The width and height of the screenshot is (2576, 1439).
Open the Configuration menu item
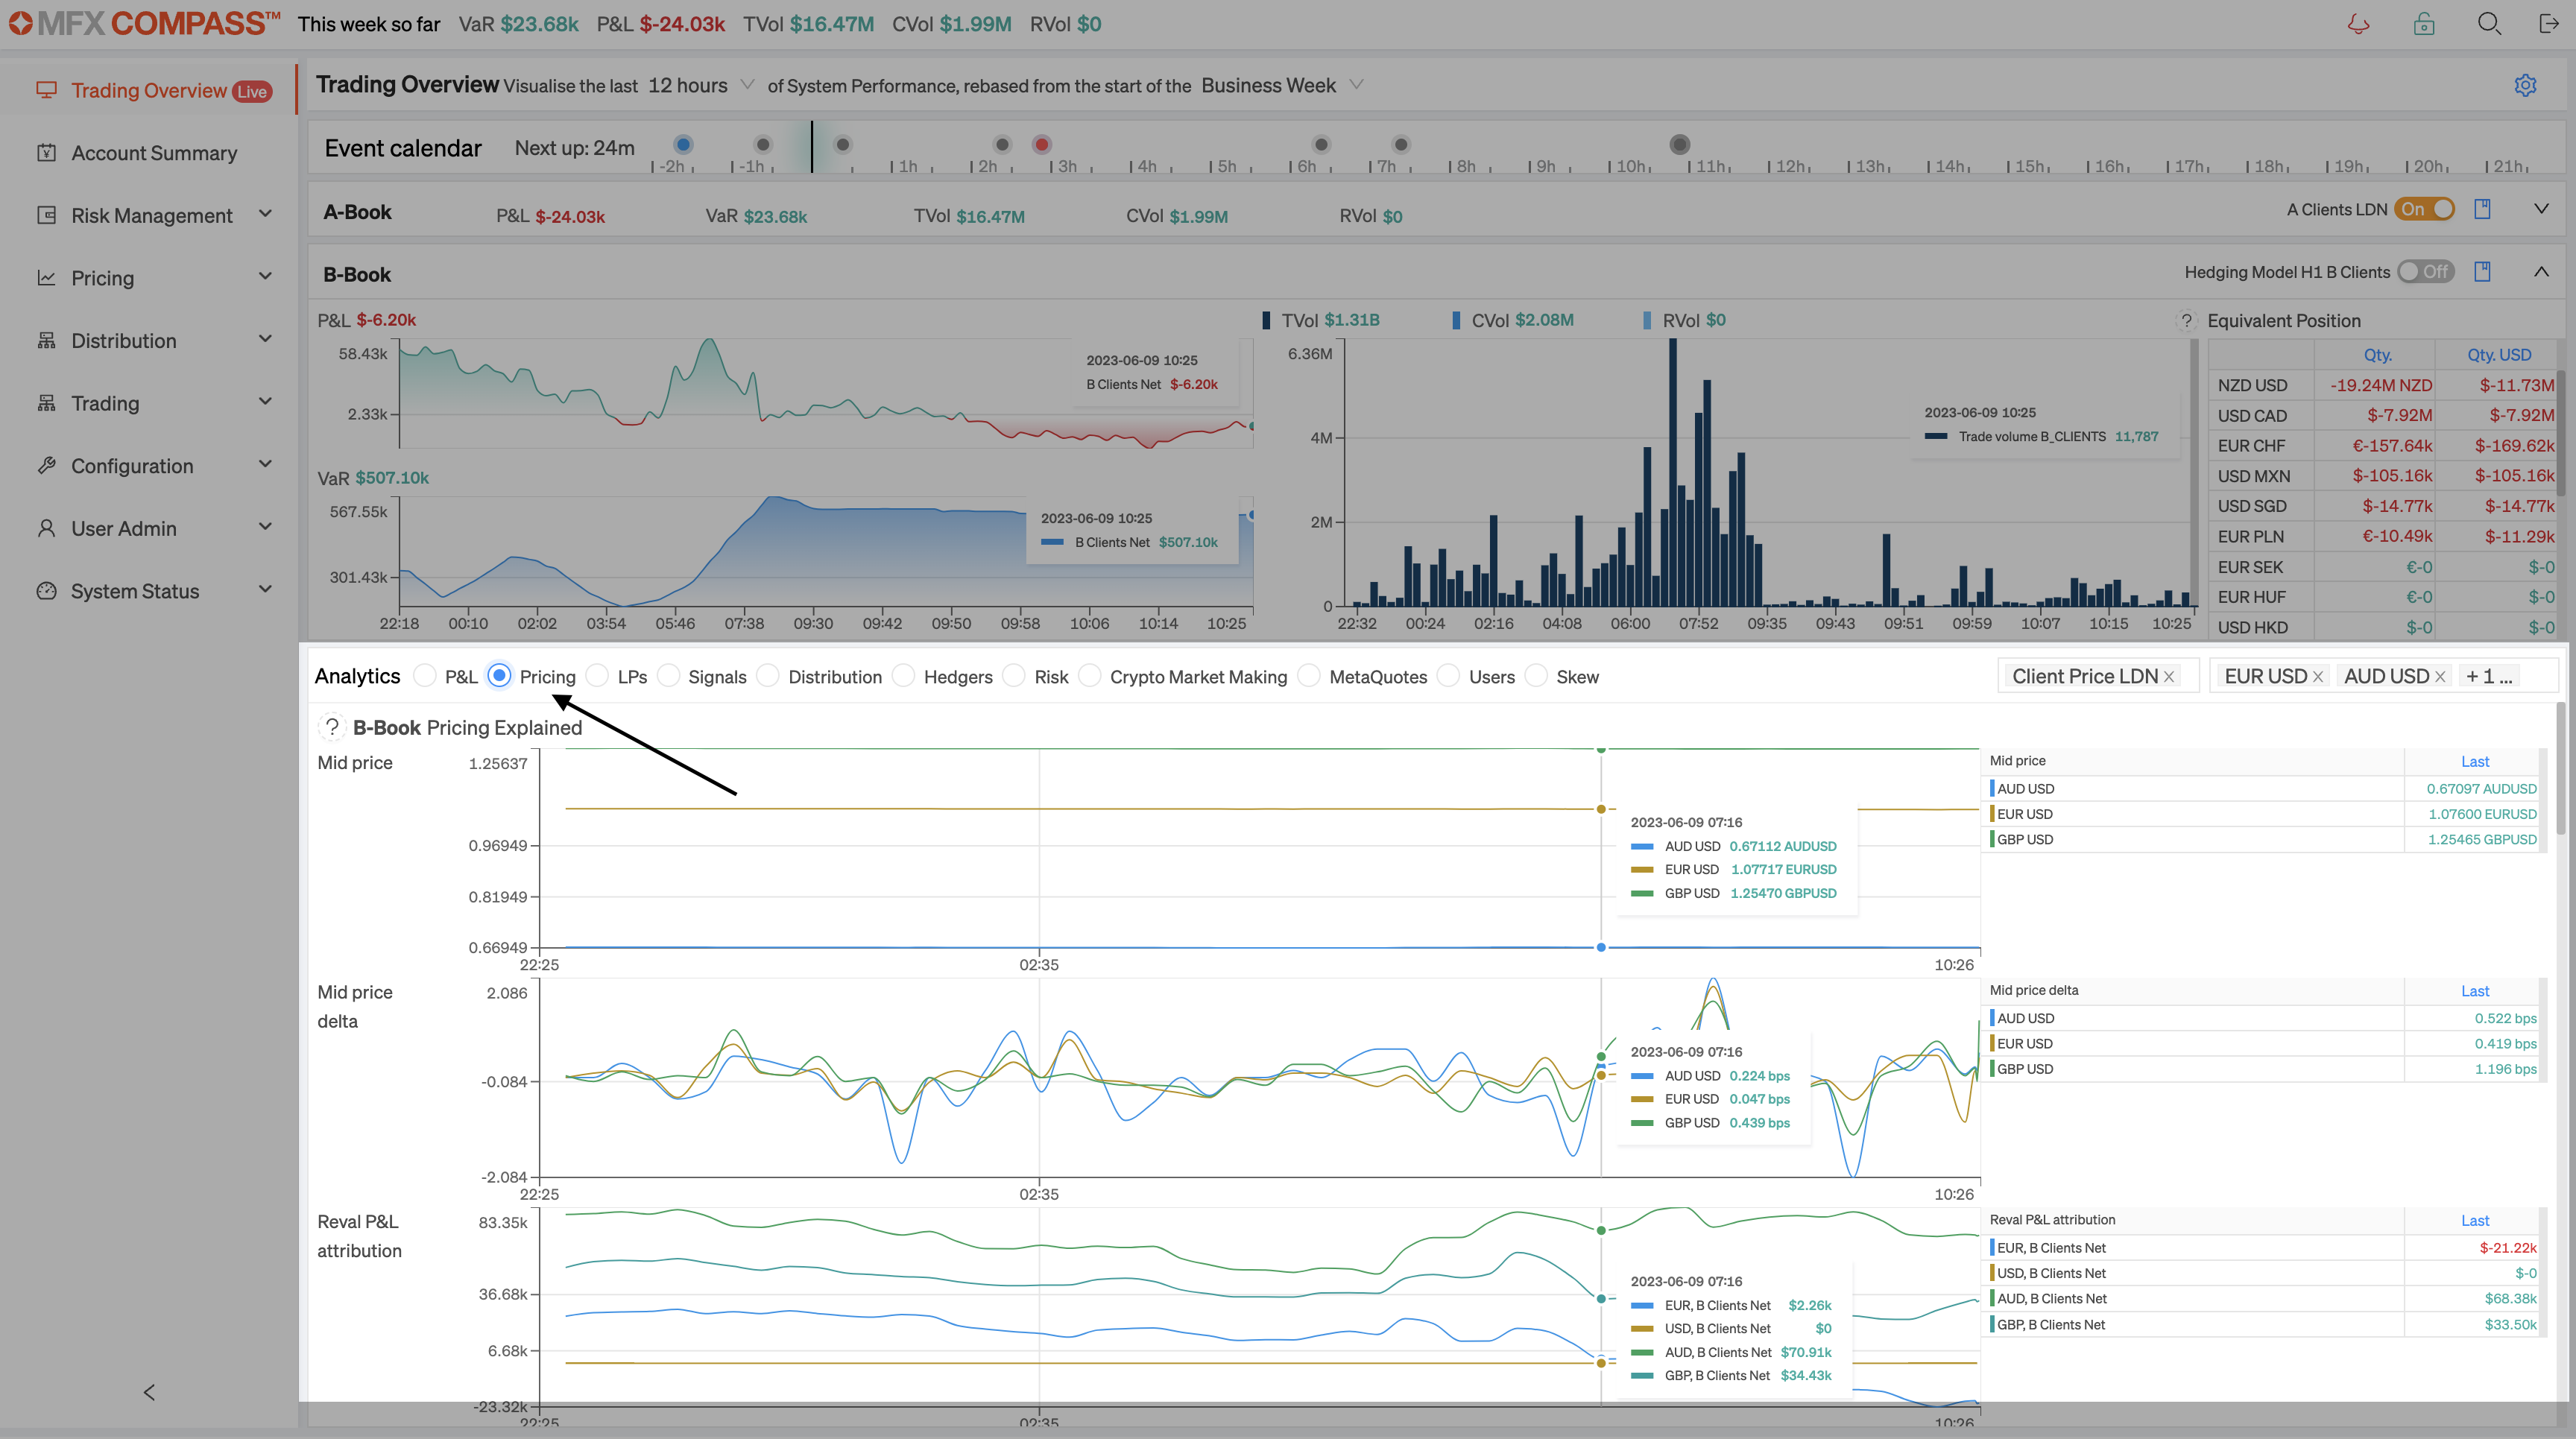pyautogui.click(x=149, y=466)
